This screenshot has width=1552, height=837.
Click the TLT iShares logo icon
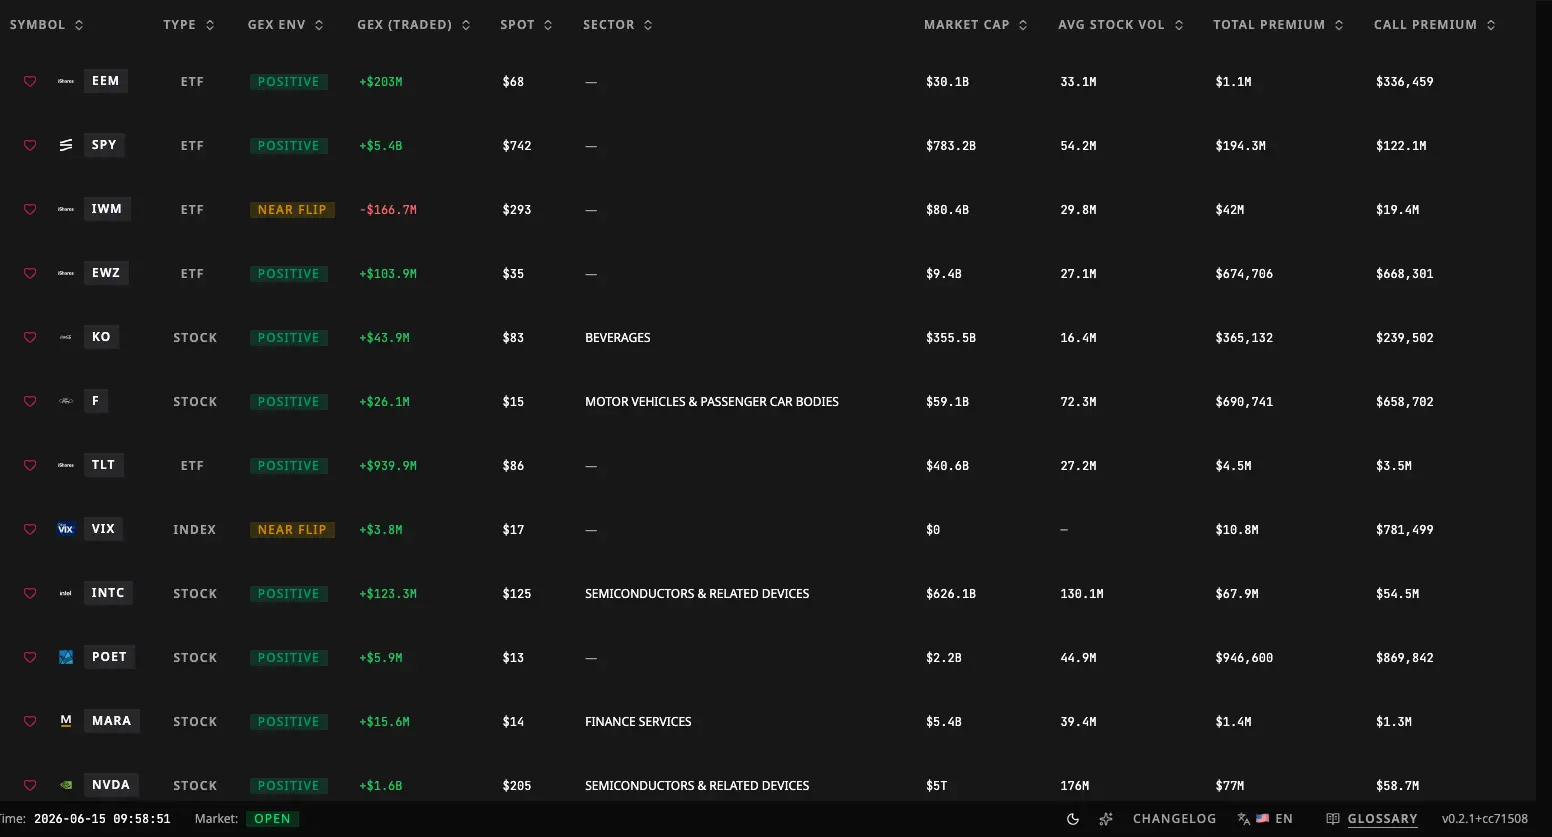(x=66, y=465)
